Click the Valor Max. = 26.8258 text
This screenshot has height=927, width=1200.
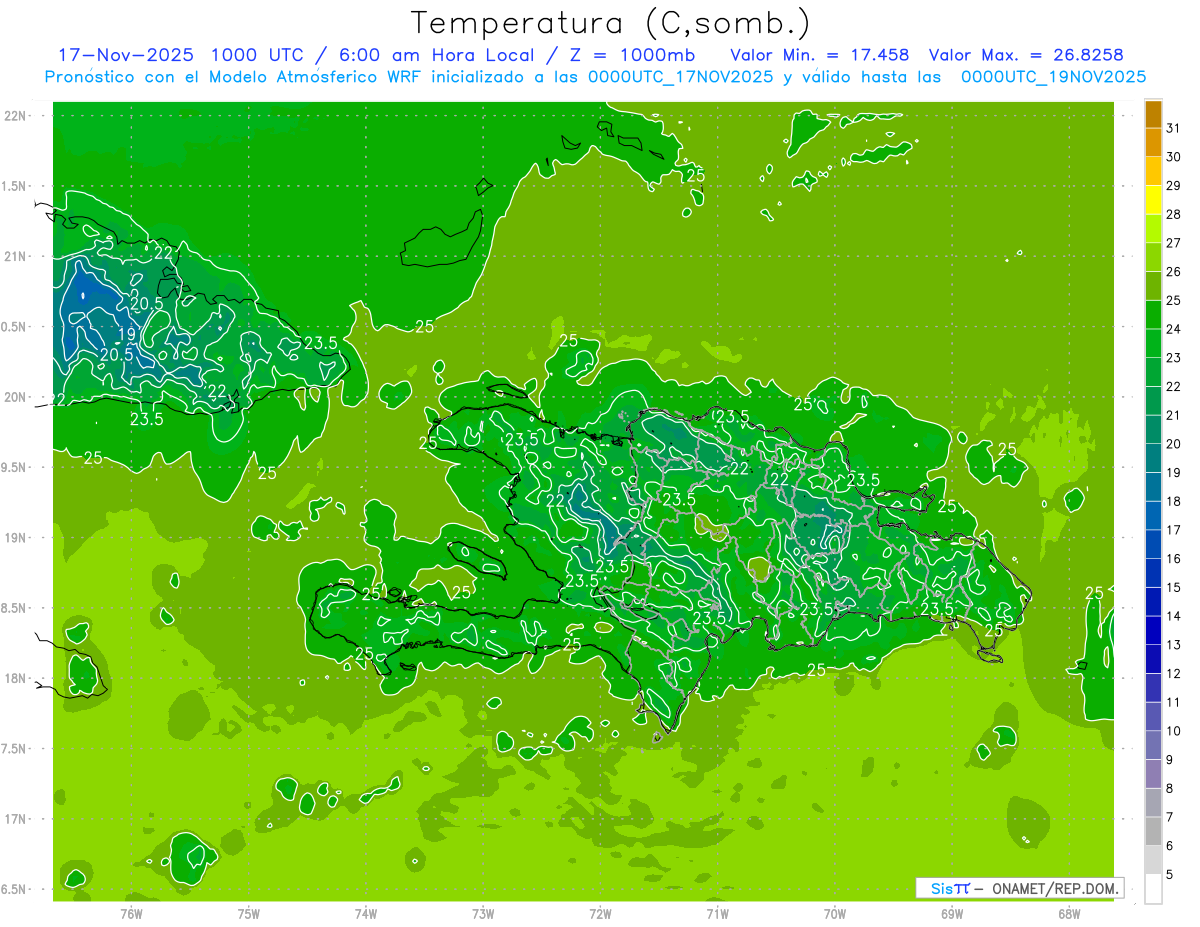coord(1033,55)
